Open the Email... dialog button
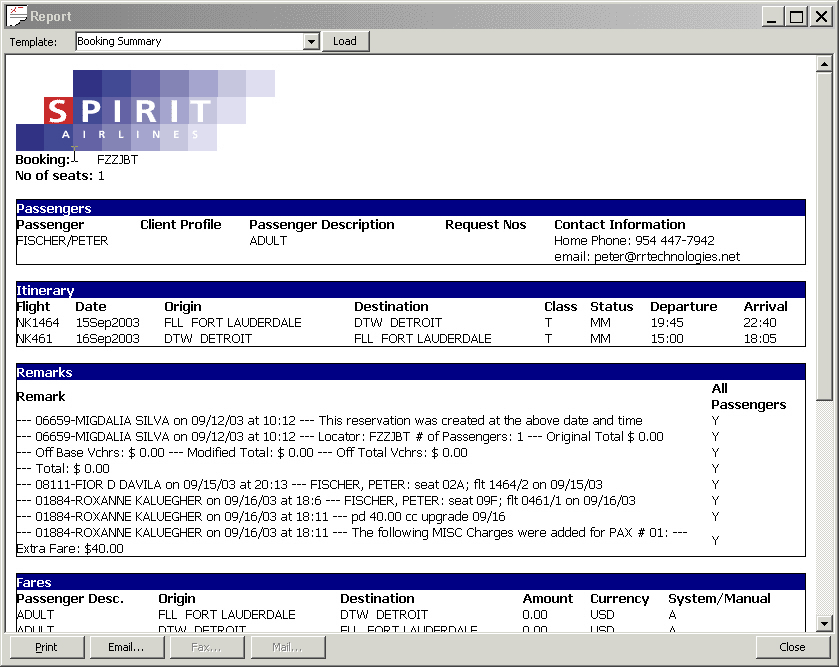Screen dimensions: 839x667 click(x=126, y=647)
